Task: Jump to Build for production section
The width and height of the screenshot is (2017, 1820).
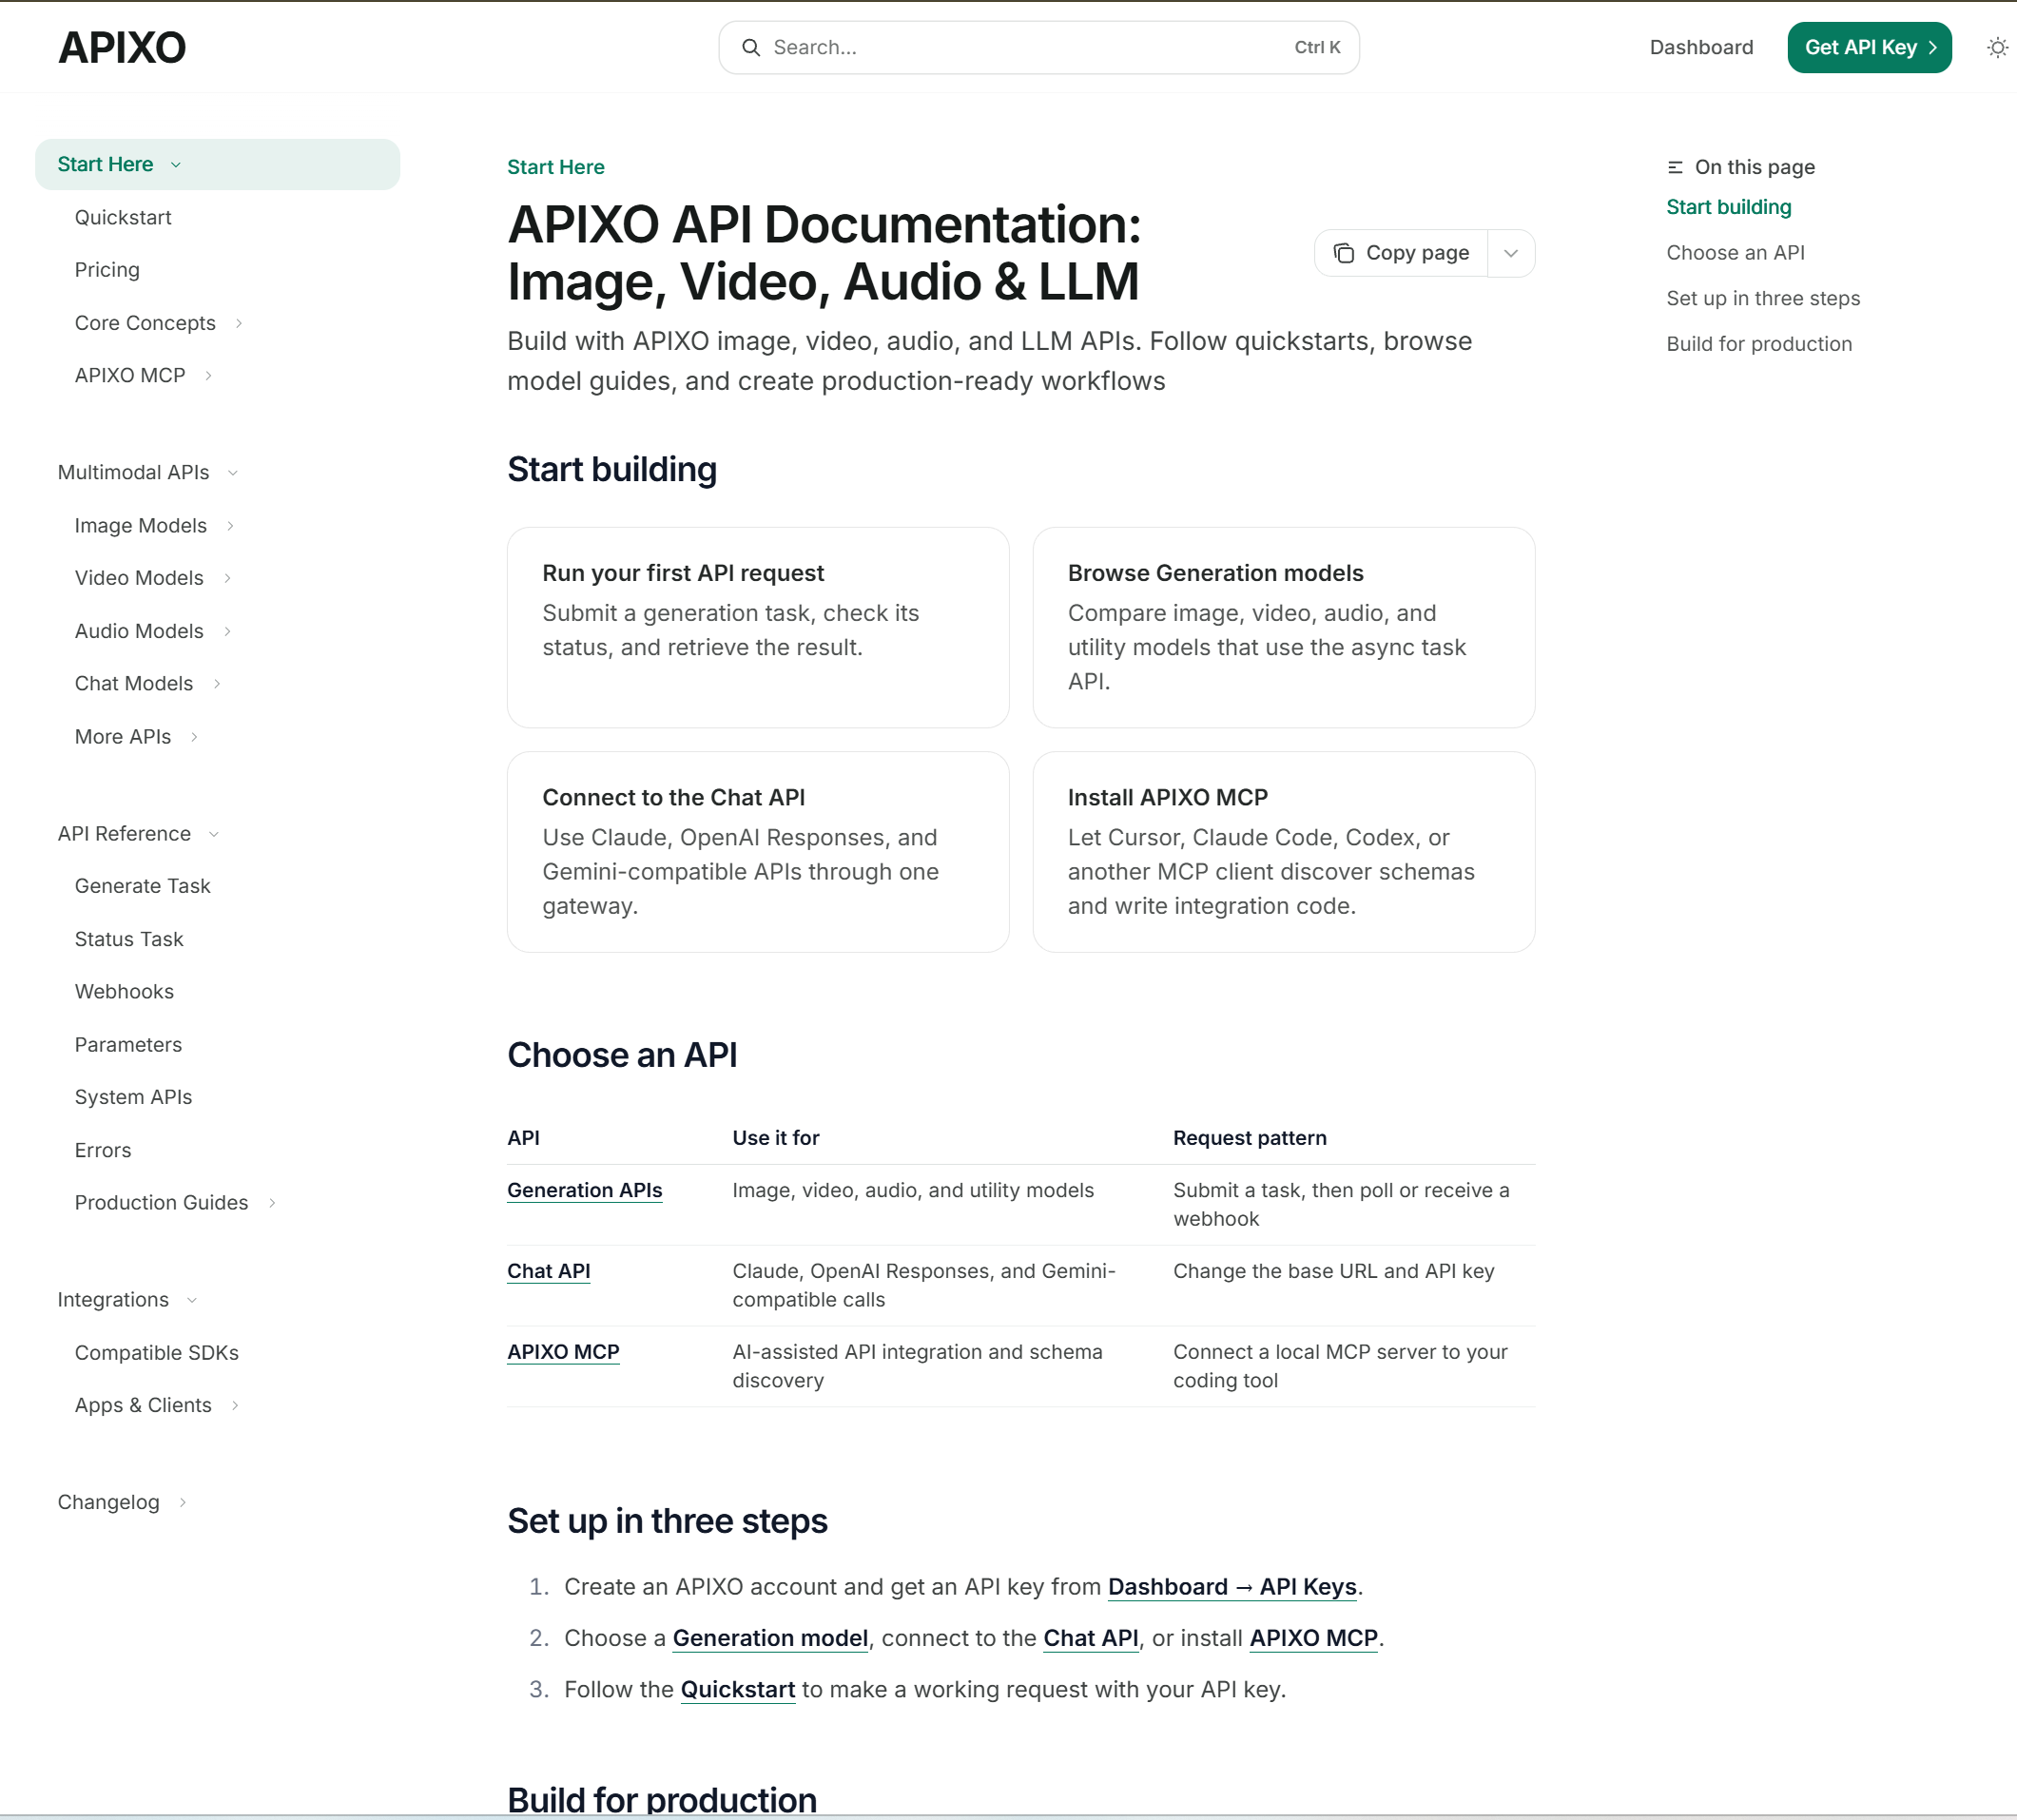Action: click(1759, 344)
